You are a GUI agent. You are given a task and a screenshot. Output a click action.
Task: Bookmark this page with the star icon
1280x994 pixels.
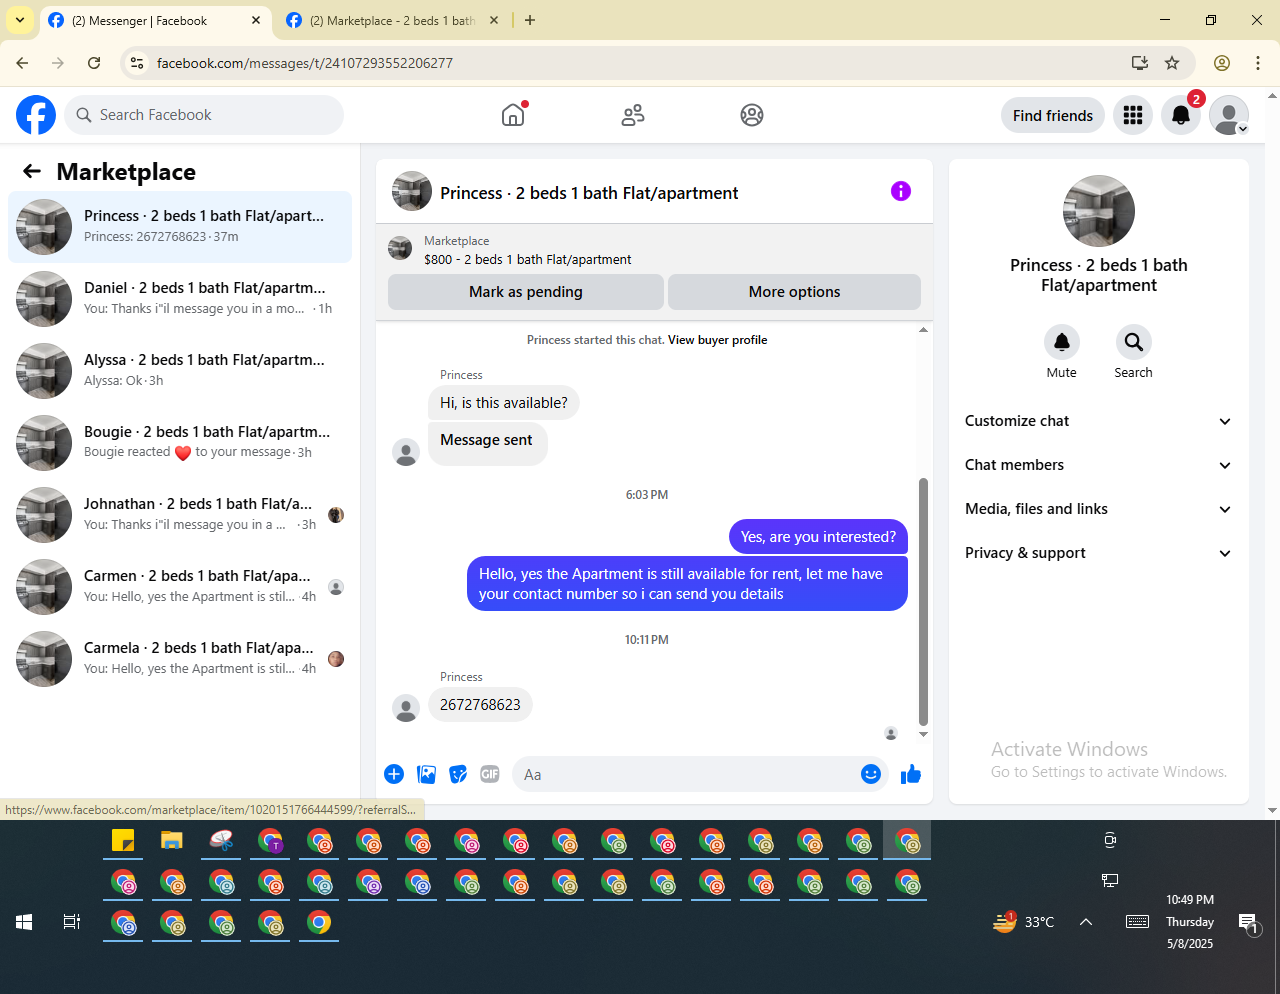pyautogui.click(x=1172, y=63)
